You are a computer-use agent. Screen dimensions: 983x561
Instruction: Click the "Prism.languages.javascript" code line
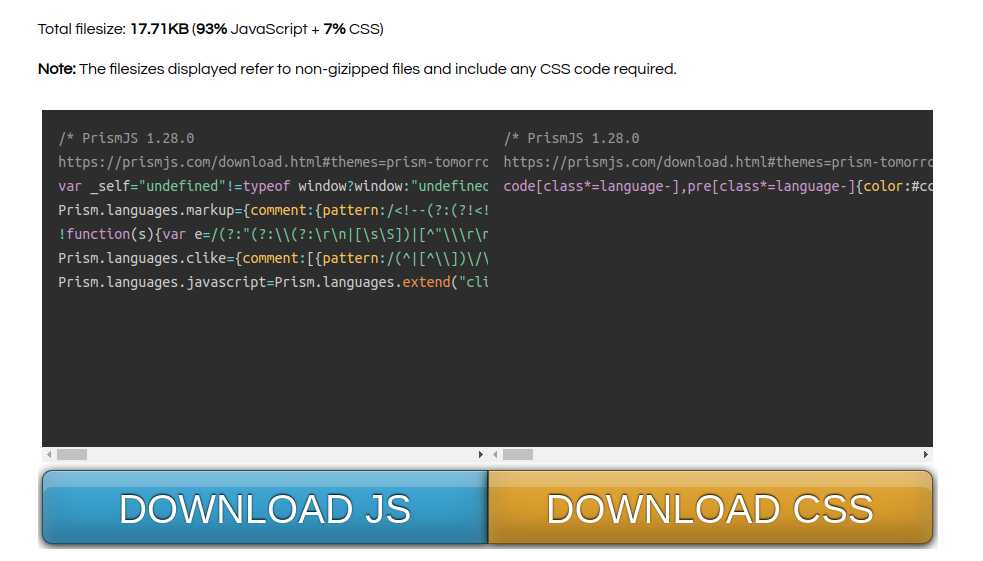click(273, 282)
